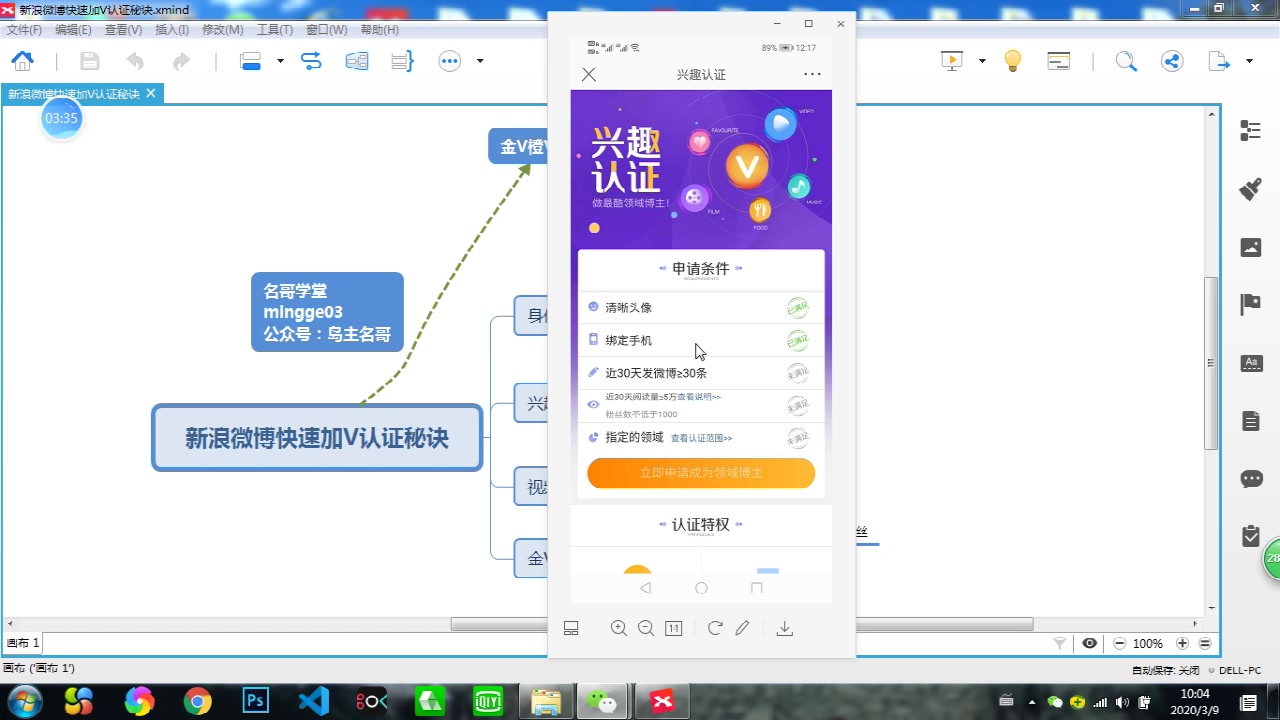Rotate the picture in image viewer

715,628
